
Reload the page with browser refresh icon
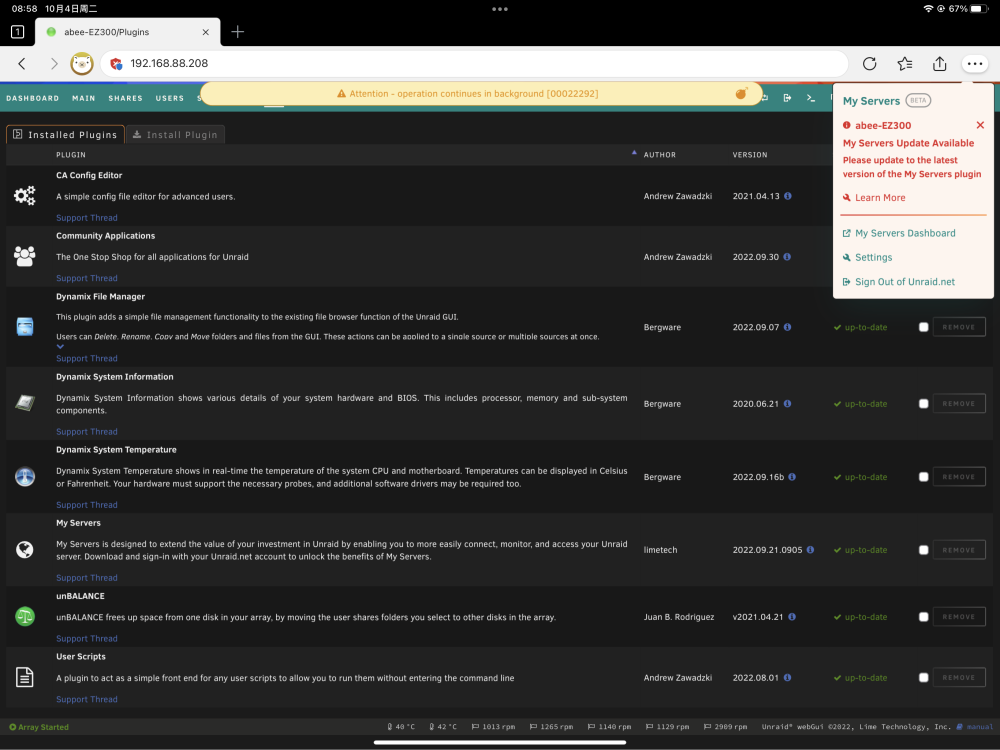(869, 63)
